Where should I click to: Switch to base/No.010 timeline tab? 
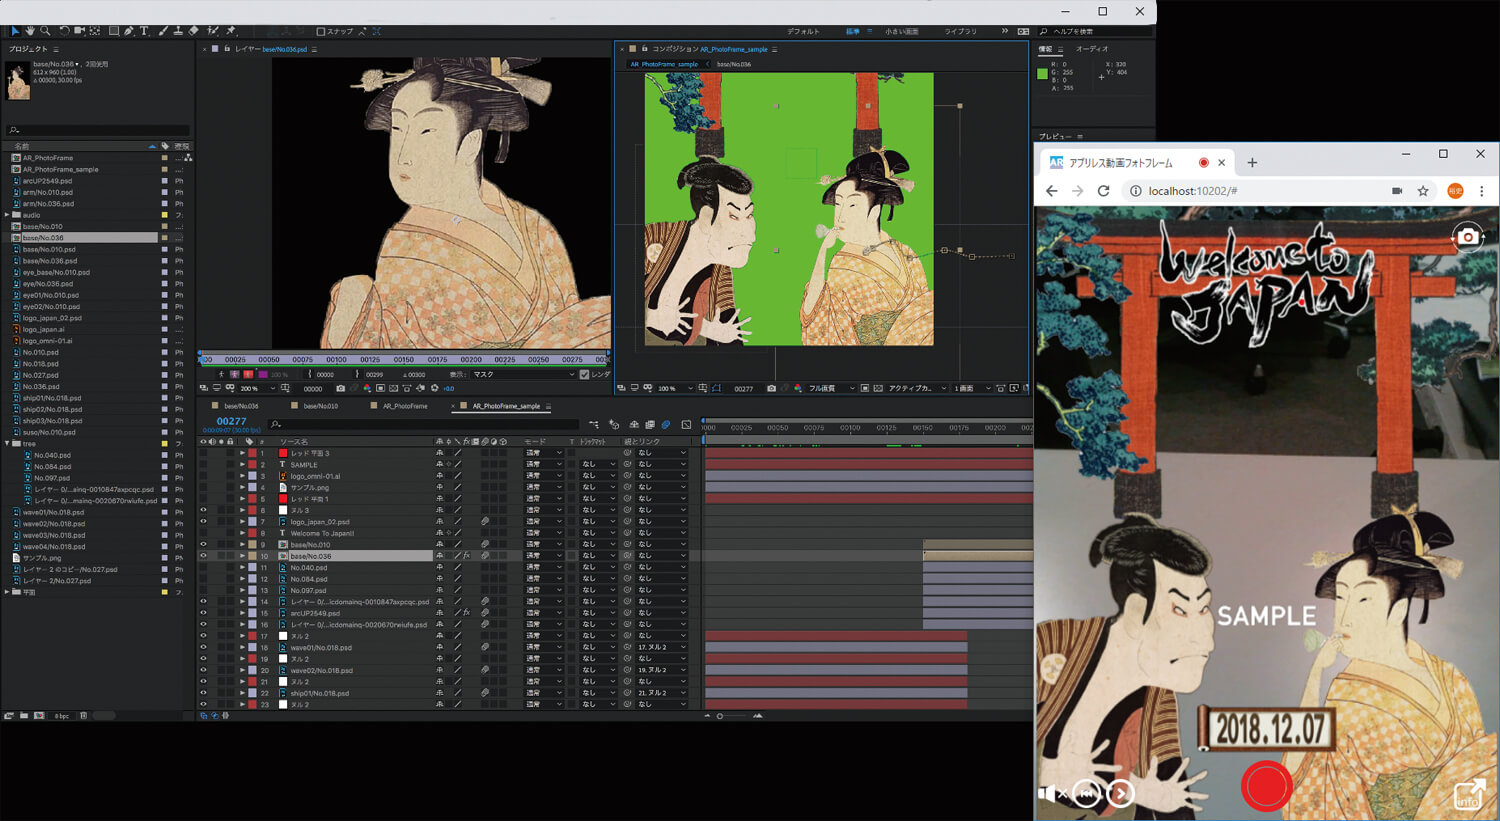click(x=320, y=406)
